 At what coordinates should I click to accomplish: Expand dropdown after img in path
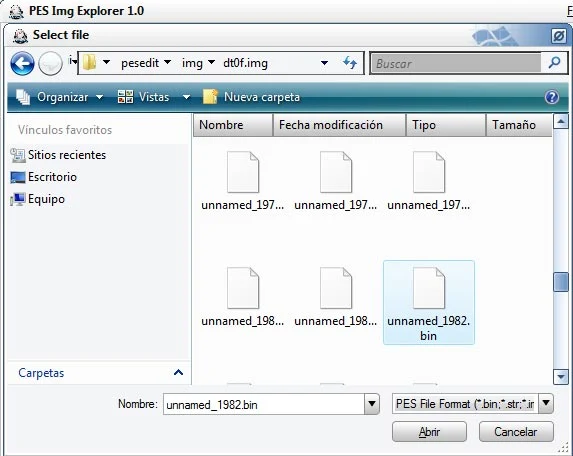click(x=211, y=62)
